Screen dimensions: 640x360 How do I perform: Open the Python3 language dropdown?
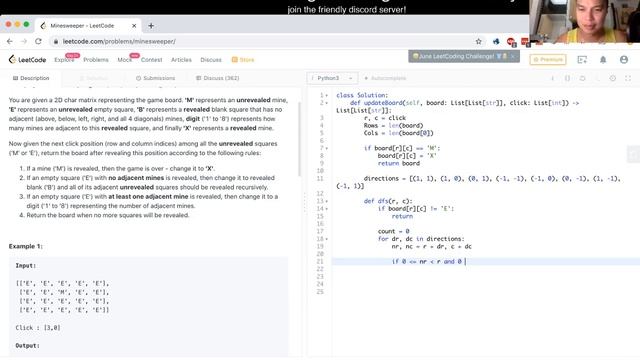point(332,78)
